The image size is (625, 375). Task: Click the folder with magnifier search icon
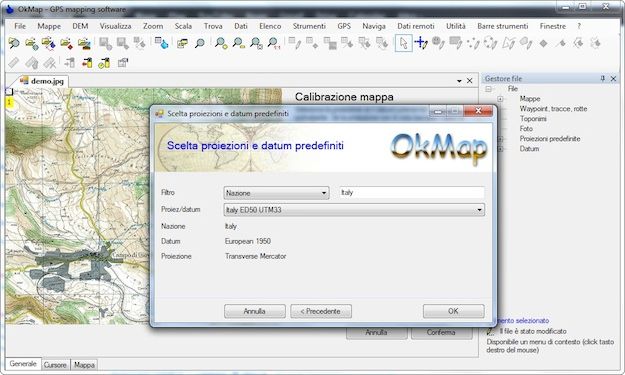pyautogui.click(x=14, y=43)
